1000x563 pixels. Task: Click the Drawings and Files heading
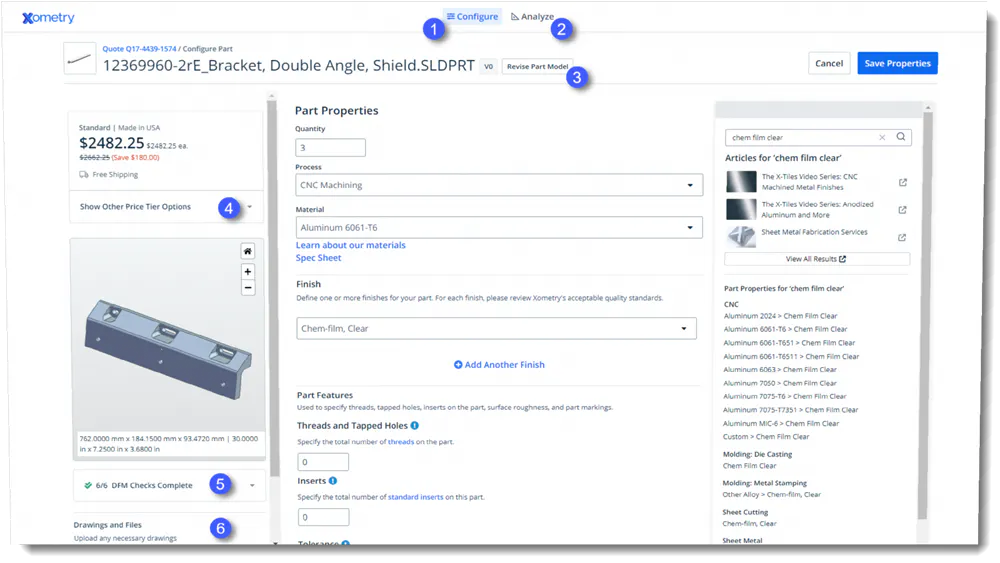pyautogui.click(x=107, y=525)
